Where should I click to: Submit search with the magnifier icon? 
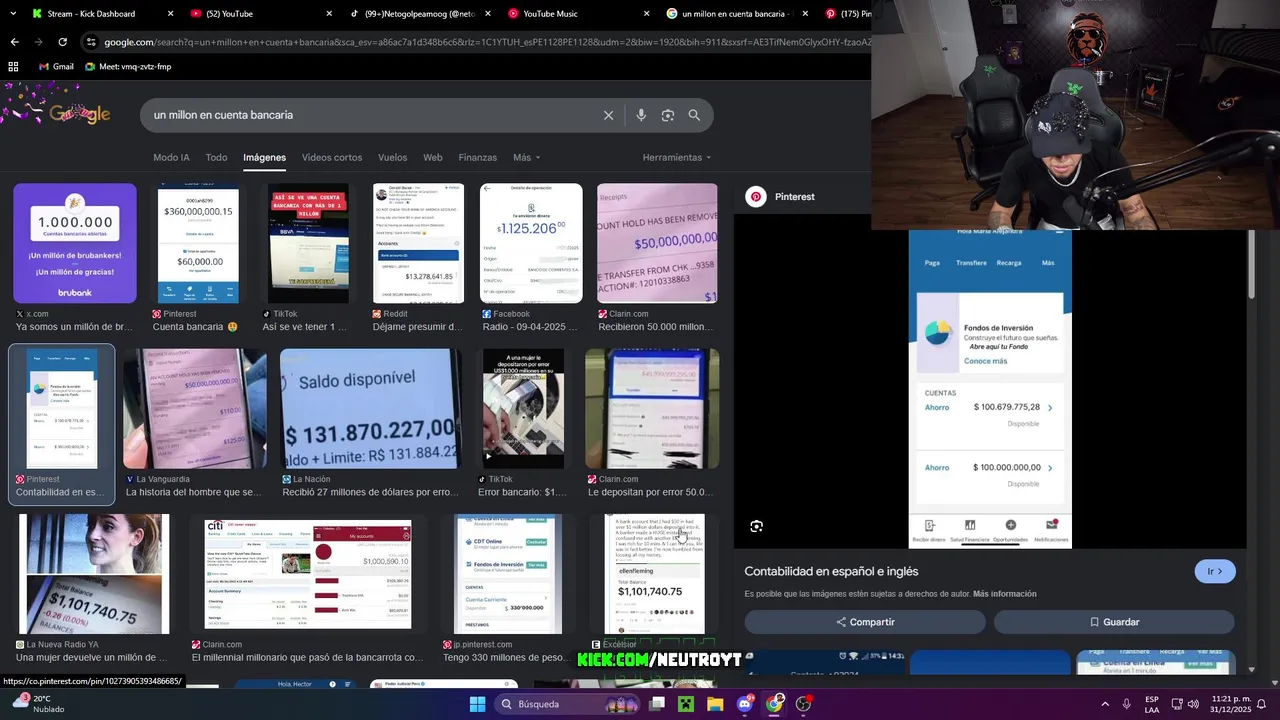(694, 115)
